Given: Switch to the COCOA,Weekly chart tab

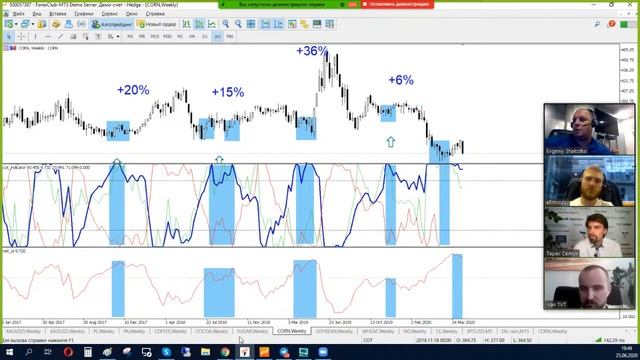Looking at the screenshot, I should [212, 331].
